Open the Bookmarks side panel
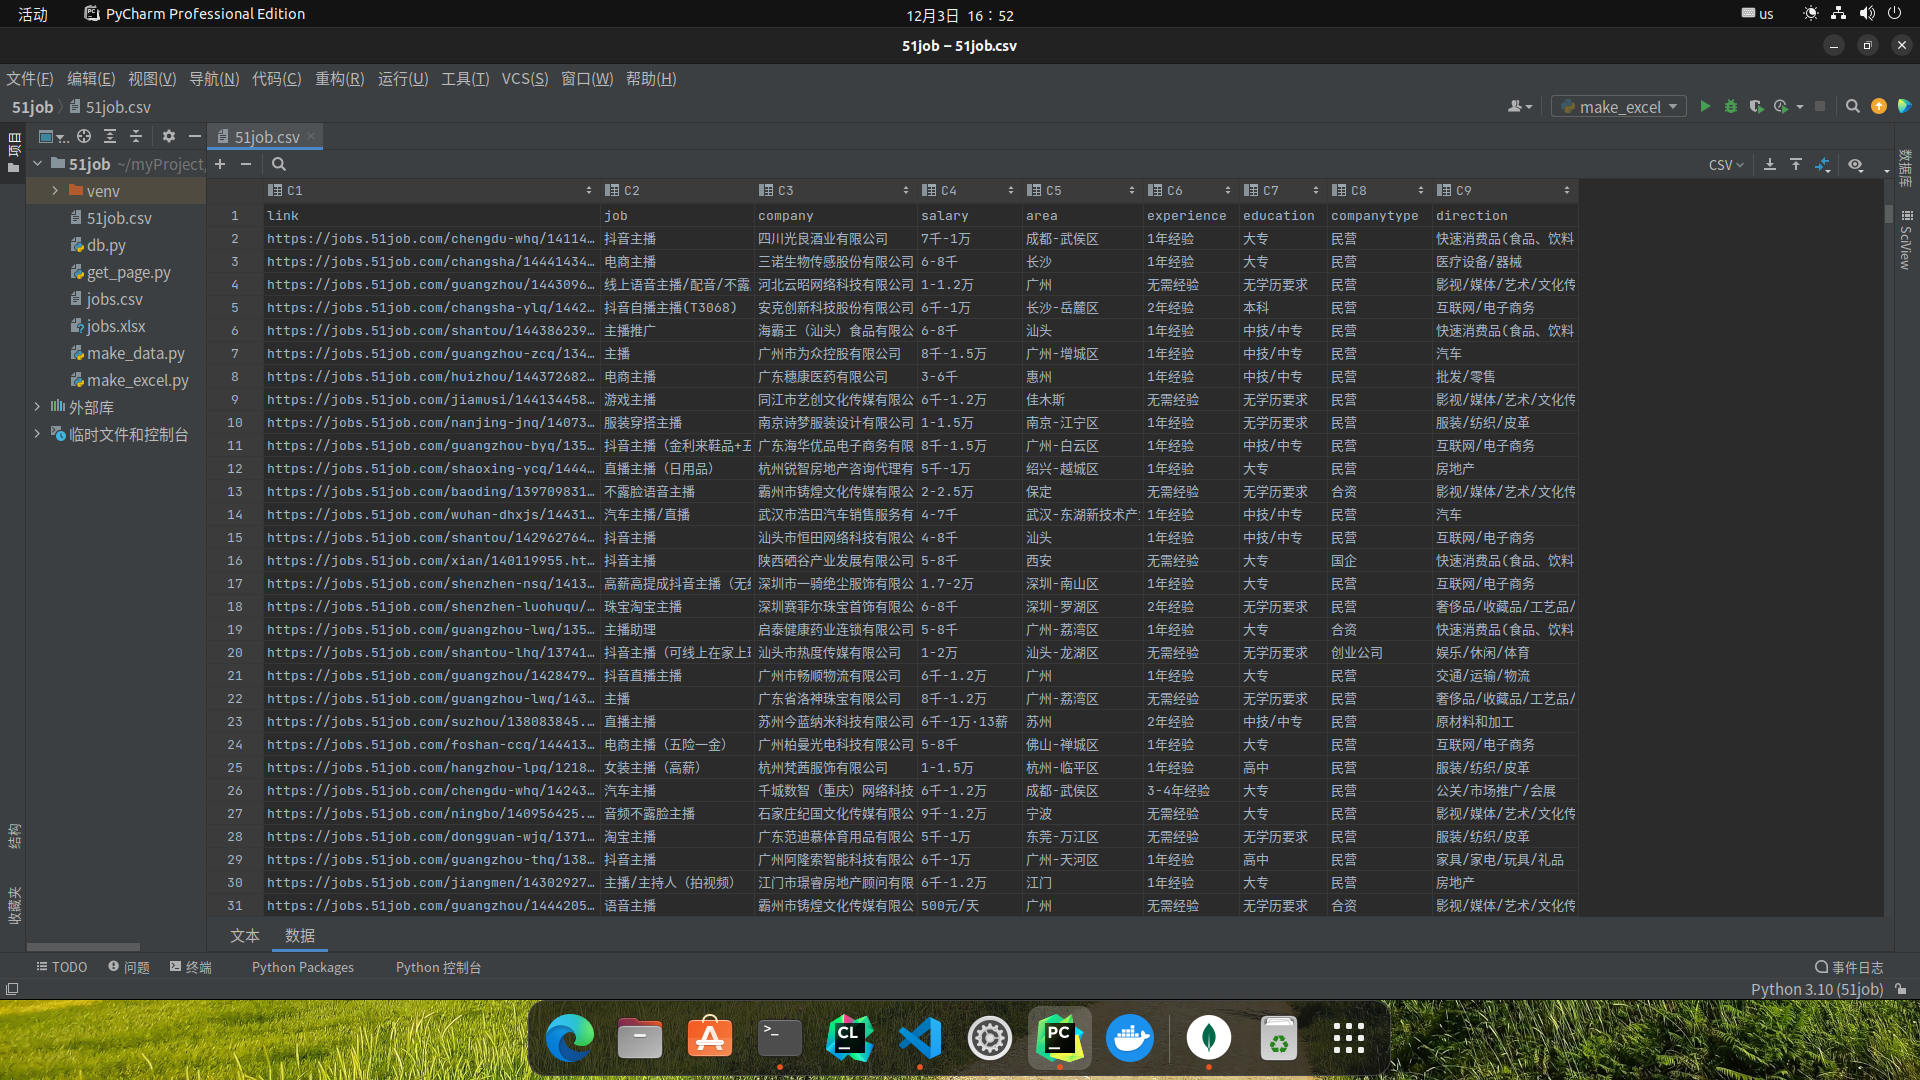1920x1080 pixels. (14, 905)
